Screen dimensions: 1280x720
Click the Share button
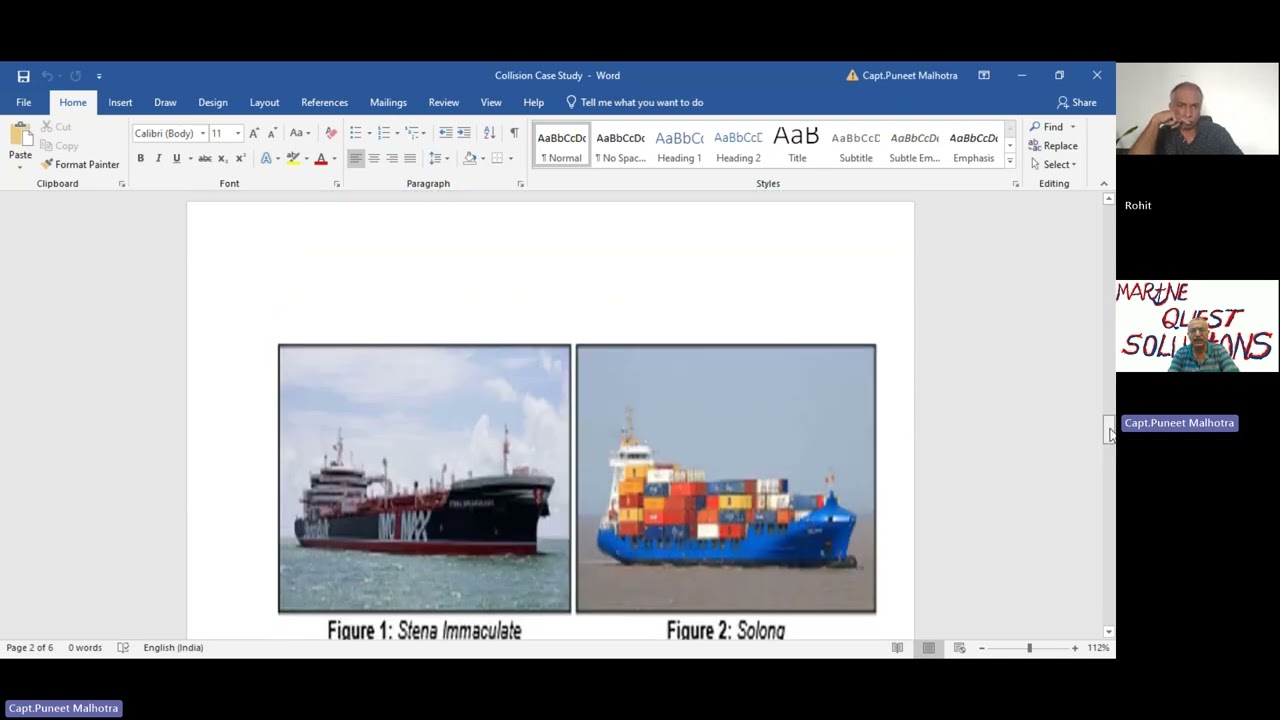[1077, 102]
